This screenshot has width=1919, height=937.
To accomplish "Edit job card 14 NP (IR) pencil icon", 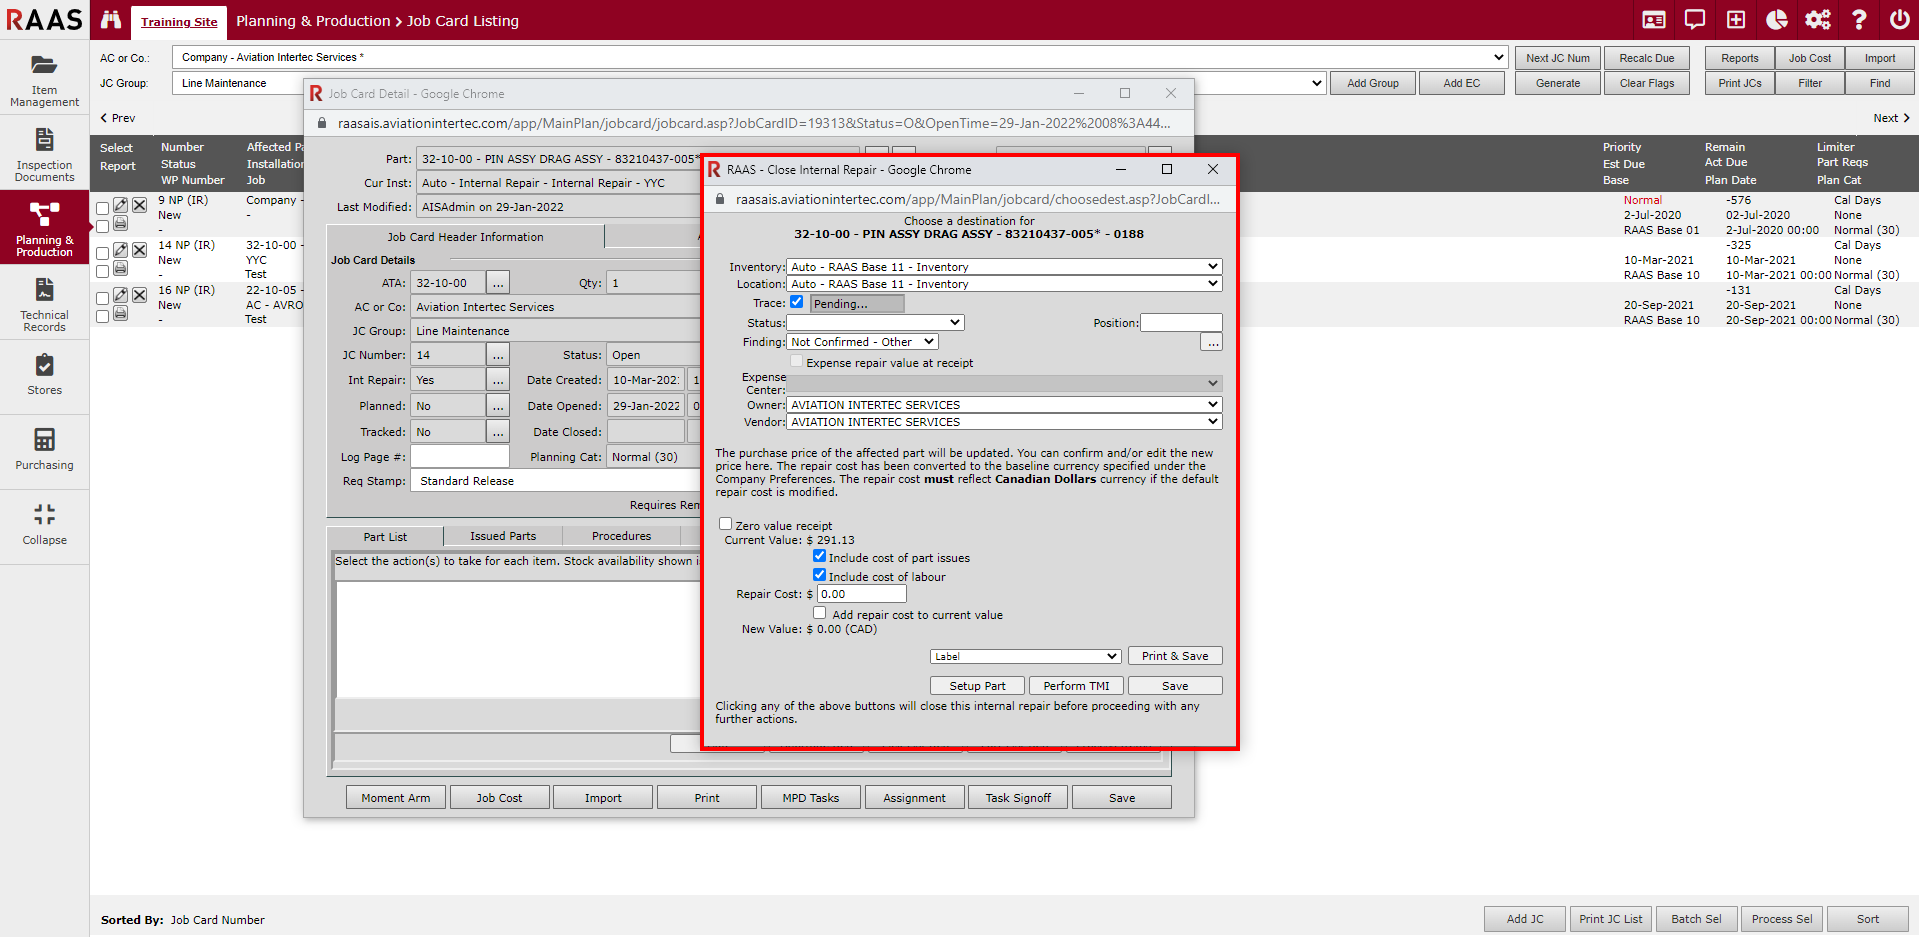I will (x=120, y=250).
